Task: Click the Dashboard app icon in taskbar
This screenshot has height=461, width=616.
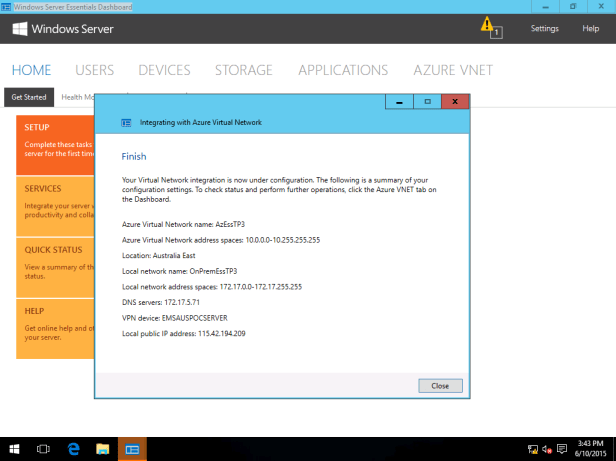Action: pos(132,449)
